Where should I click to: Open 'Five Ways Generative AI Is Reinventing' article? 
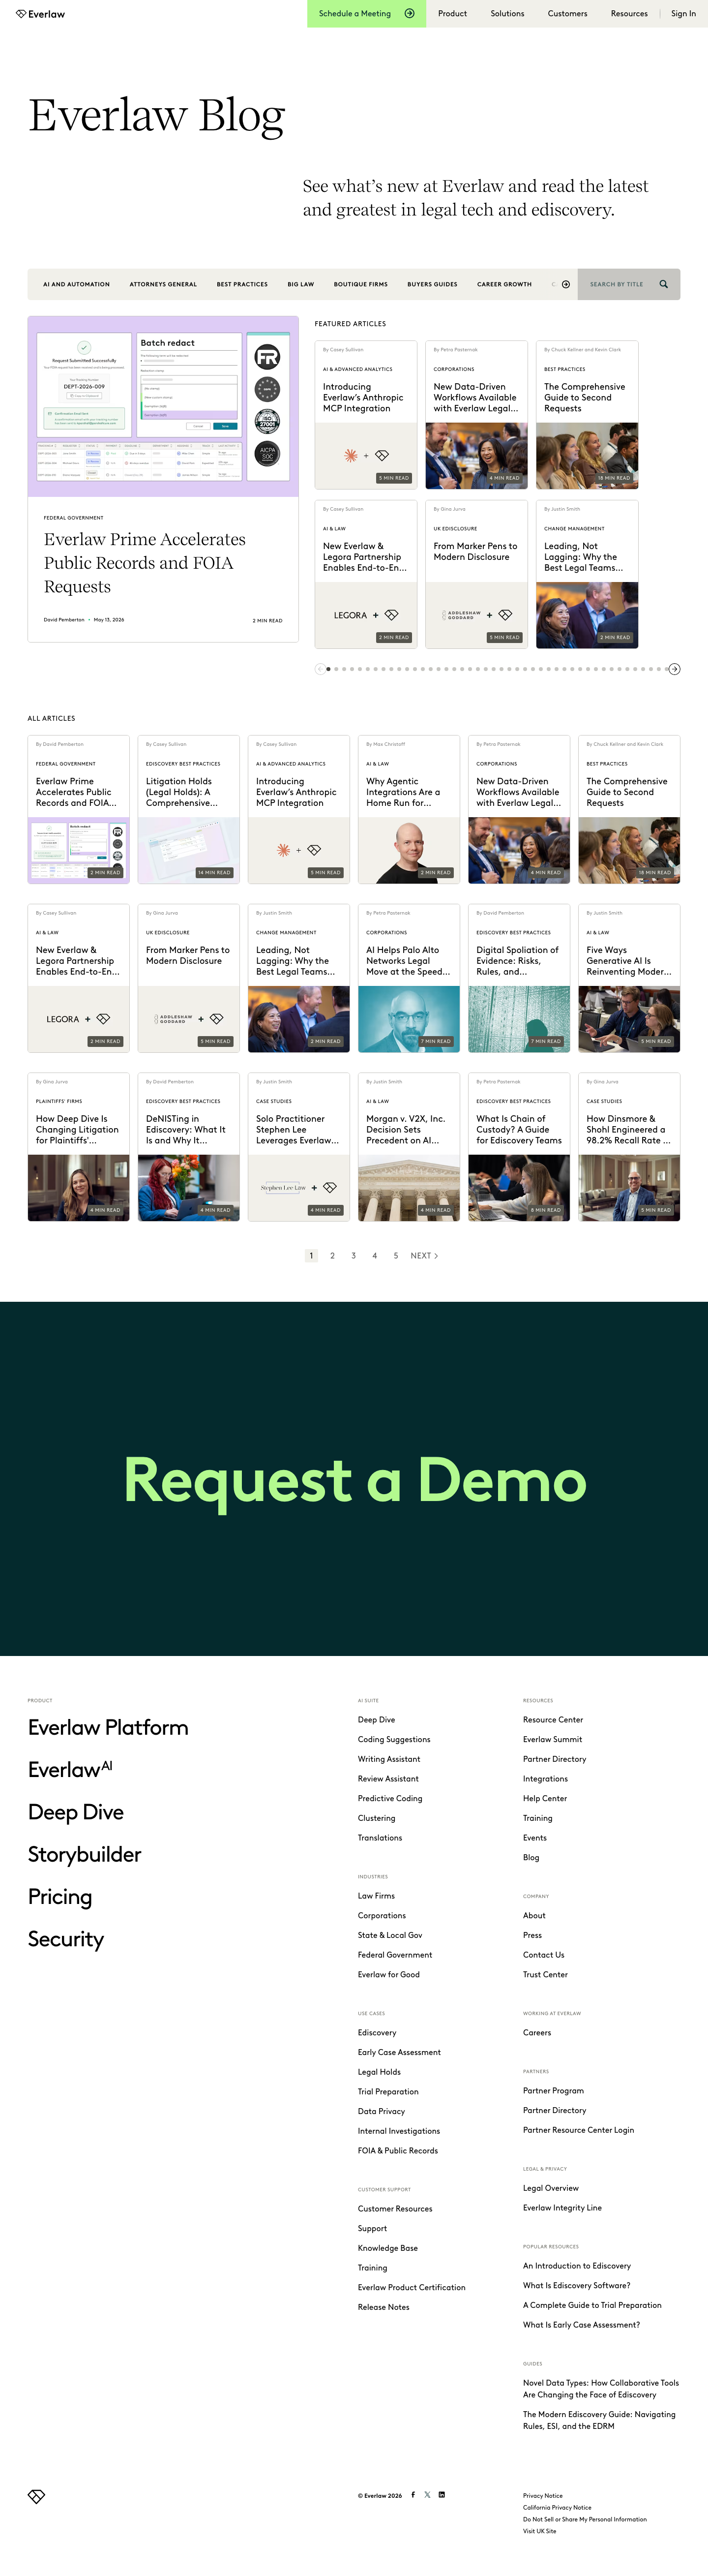click(629, 978)
